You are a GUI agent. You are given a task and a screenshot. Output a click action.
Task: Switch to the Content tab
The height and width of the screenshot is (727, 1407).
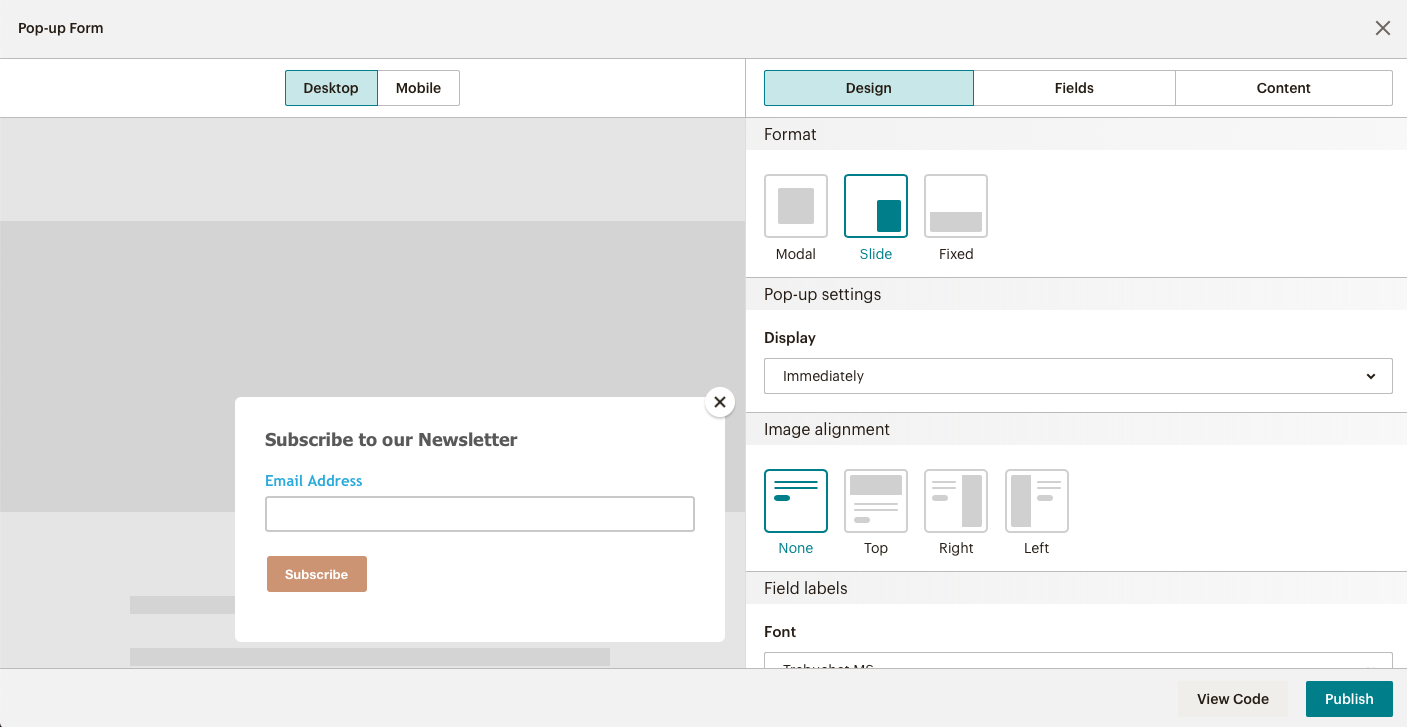(x=1283, y=88)
